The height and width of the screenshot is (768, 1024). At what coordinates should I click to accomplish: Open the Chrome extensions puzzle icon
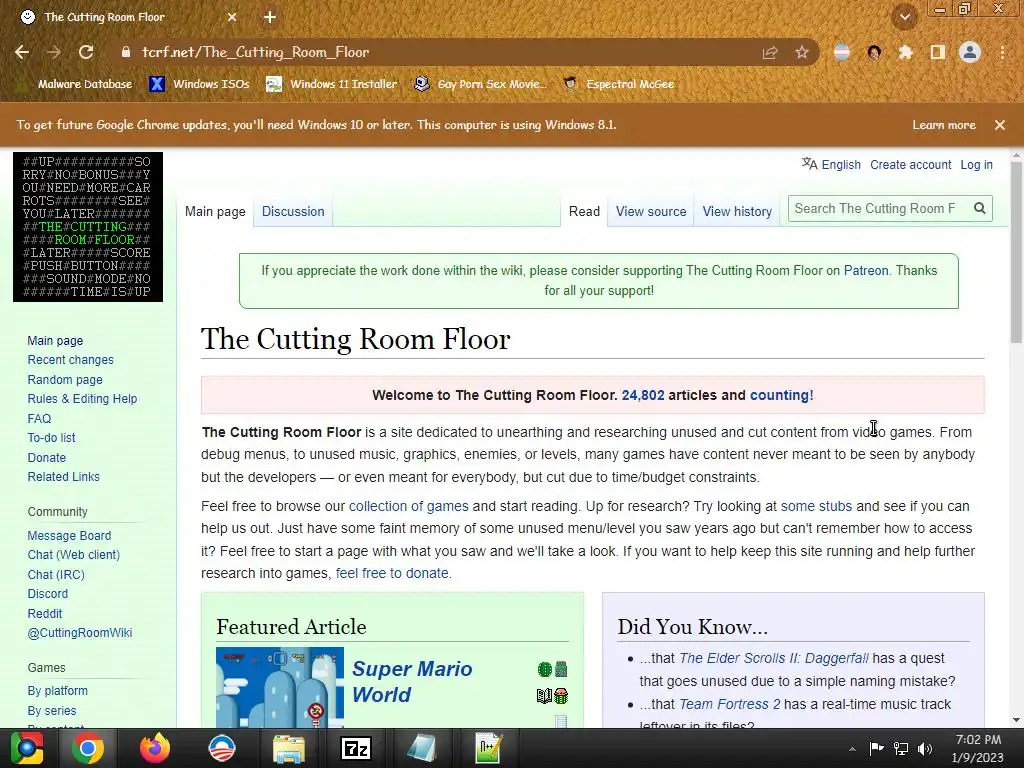905,52
